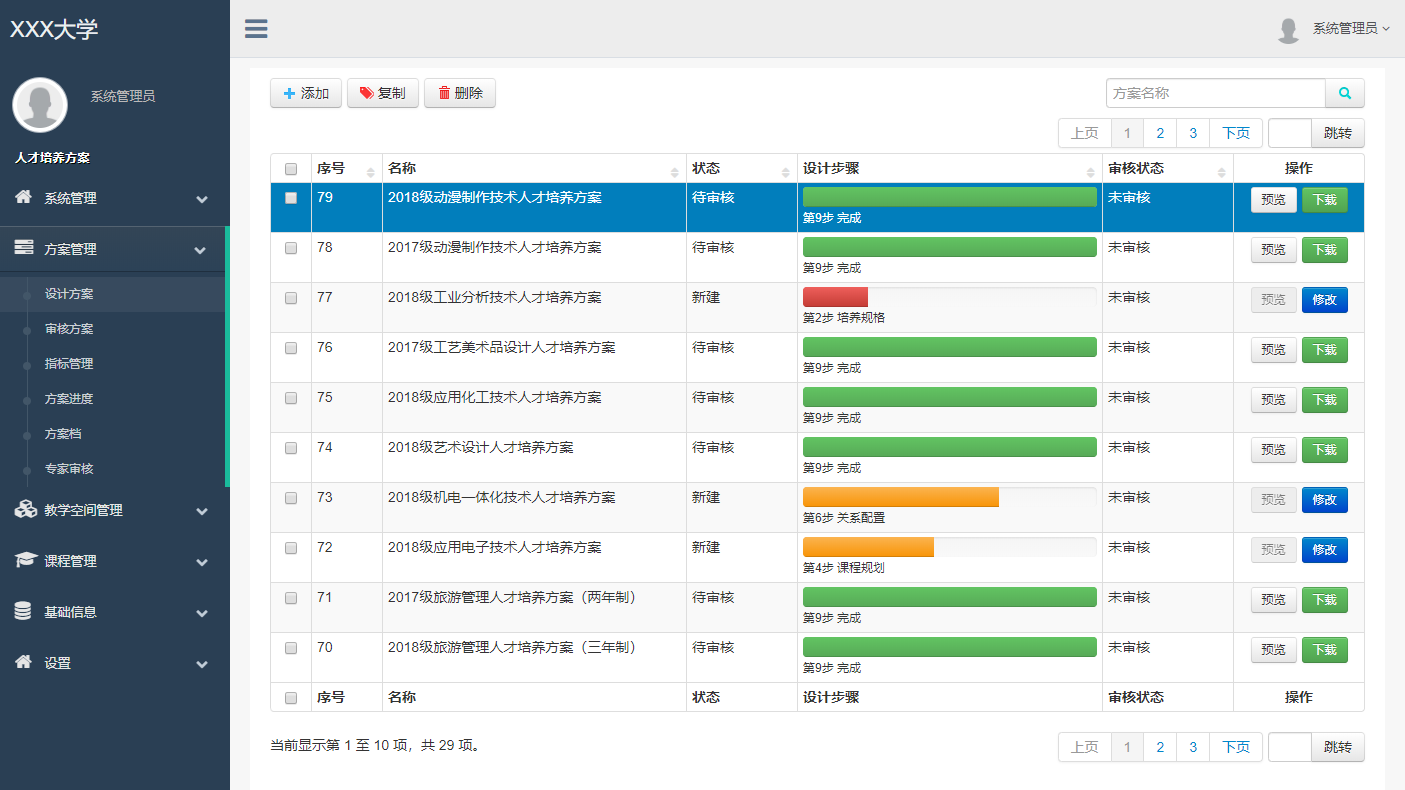Toggle the select-all checkbox in table footer
Image resolution: width=1405 pixels, height=790 pixels.
click(x=291, y=698)
